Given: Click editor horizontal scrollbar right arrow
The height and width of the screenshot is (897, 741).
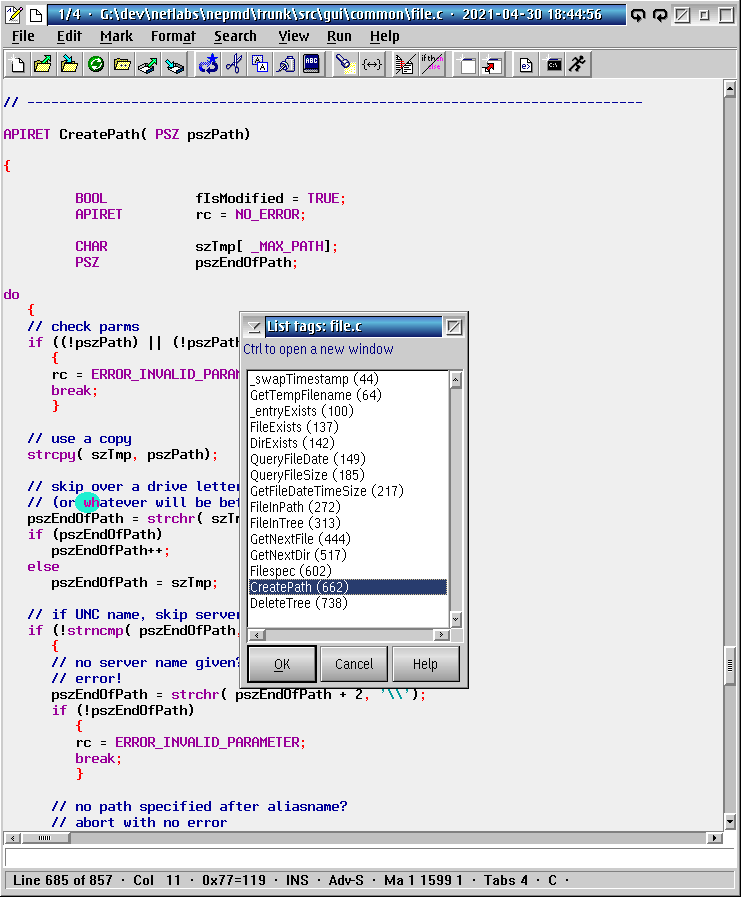Looking at the screenshot, I should click(x=714, y=838).
